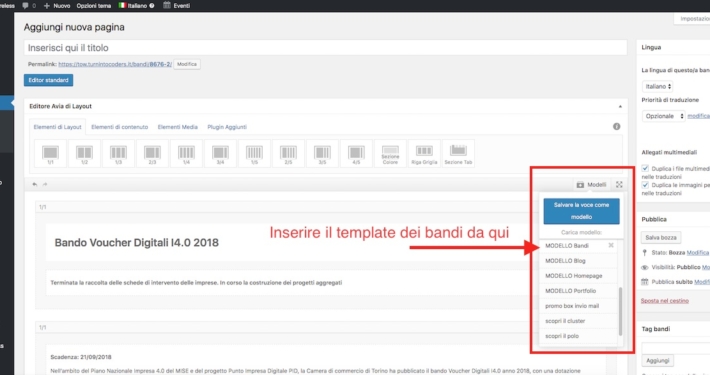Click the Tag bandi input field
This screenshot has height=375, width=710.
point(676,348)
